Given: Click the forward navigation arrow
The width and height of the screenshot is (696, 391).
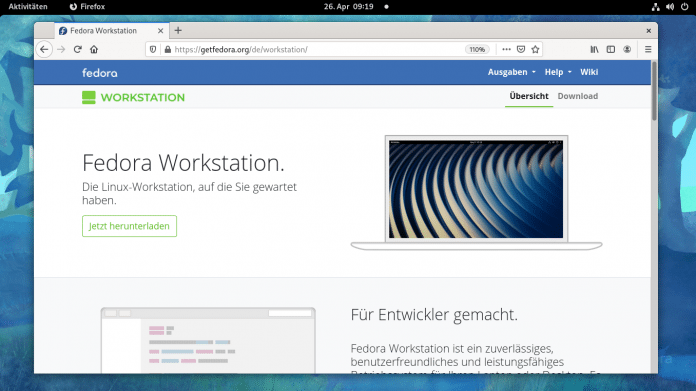Looking at the screenshot, I should 61,49.
